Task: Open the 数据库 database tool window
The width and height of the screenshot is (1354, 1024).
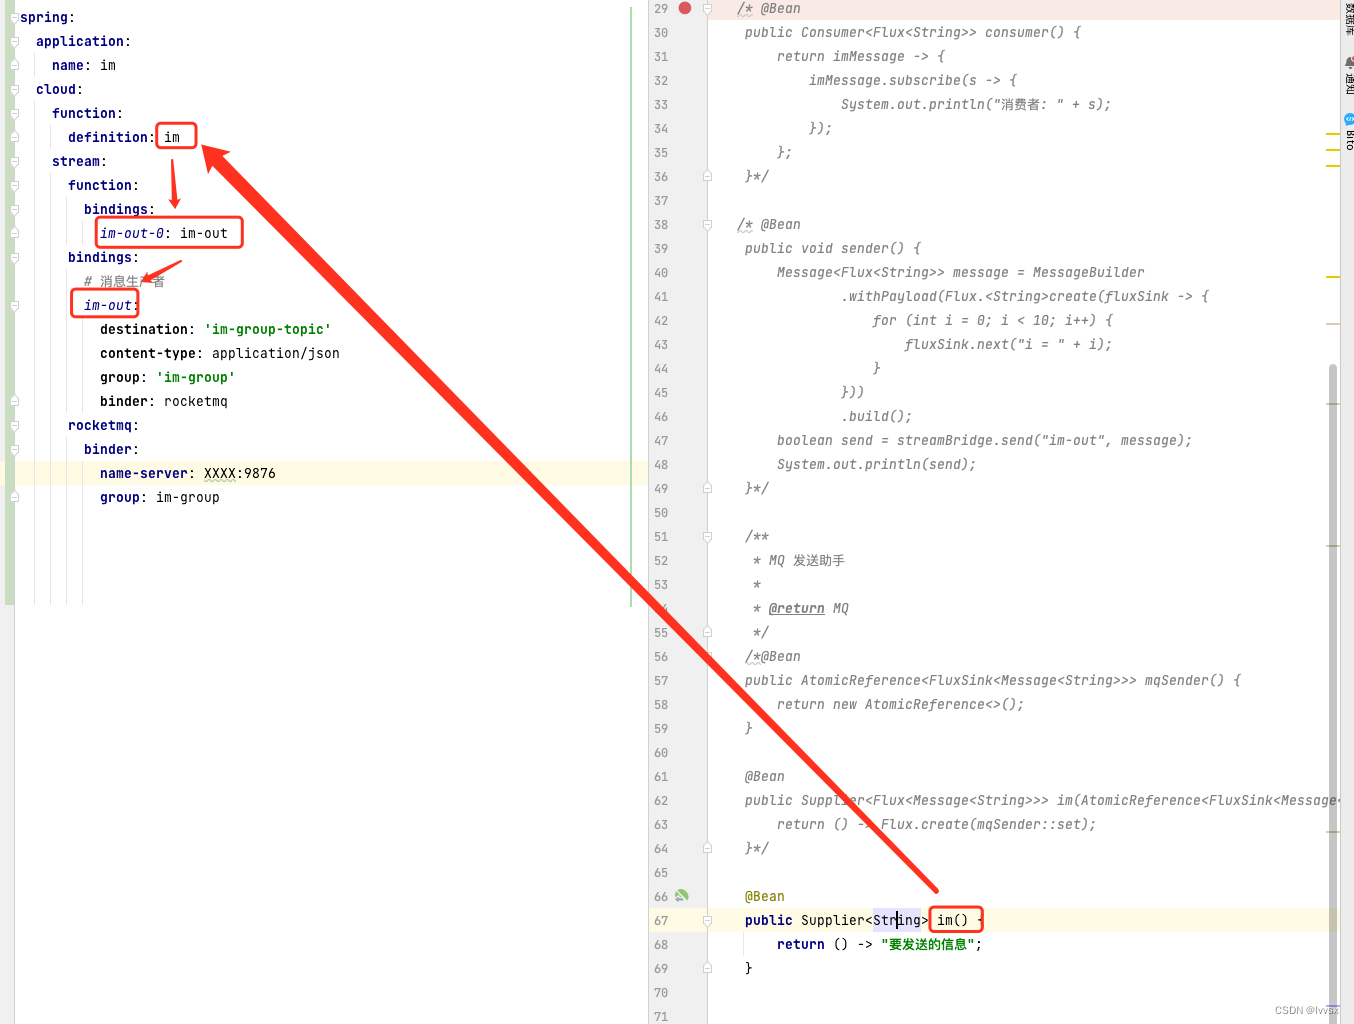Action: (x=1348, y=18)
